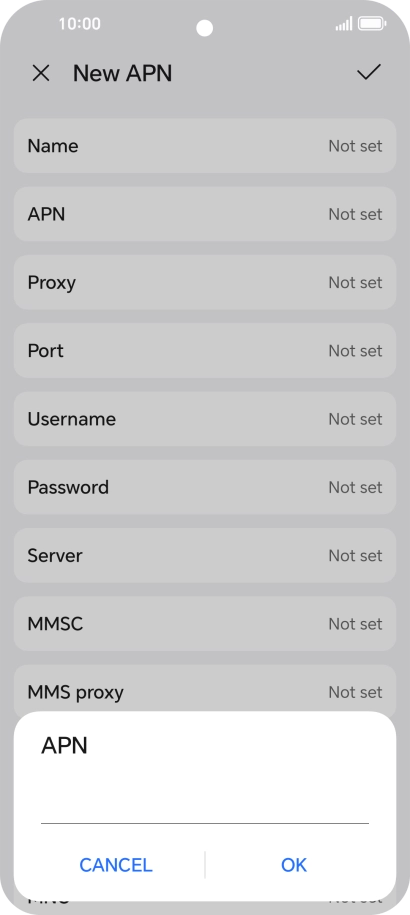Tap the 10:00 clock in status bar
This screenshot has height=915, width=410.
(79, 24)
